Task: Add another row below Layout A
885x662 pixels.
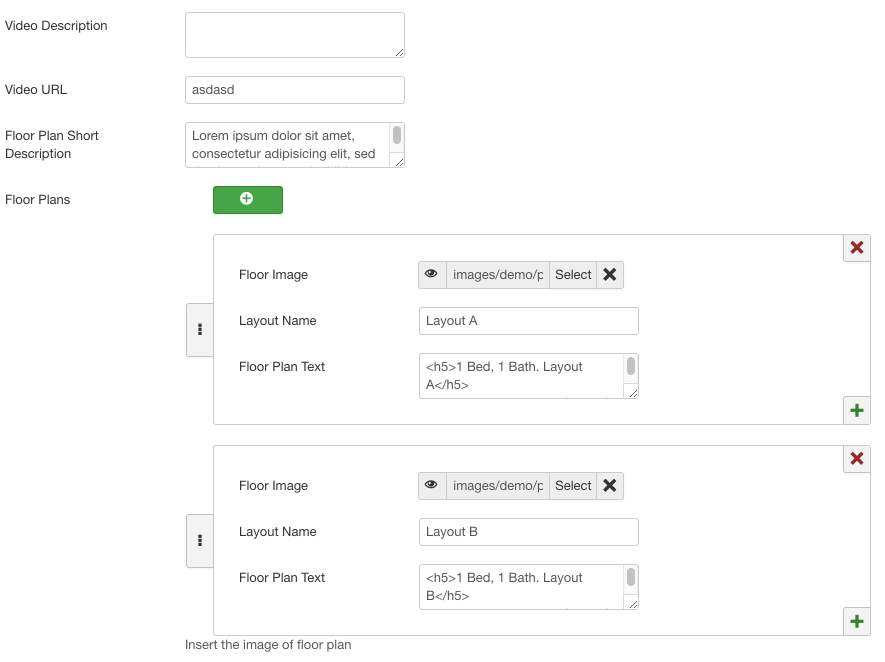Action: coord(856,410)
